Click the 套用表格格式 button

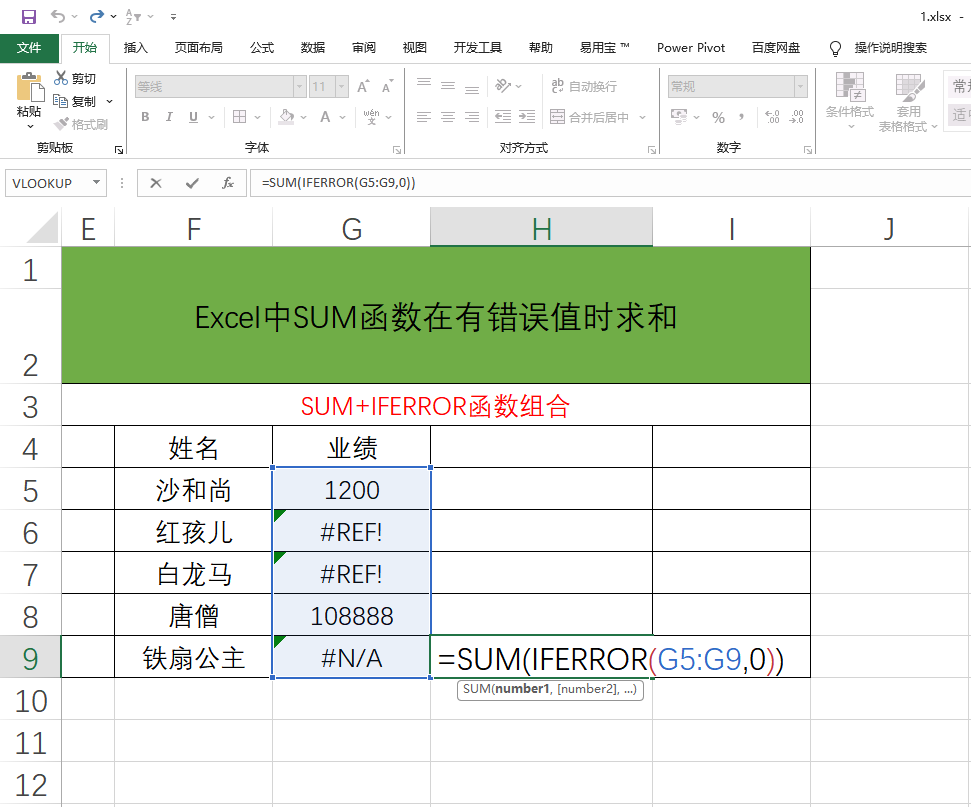point(908,102)
